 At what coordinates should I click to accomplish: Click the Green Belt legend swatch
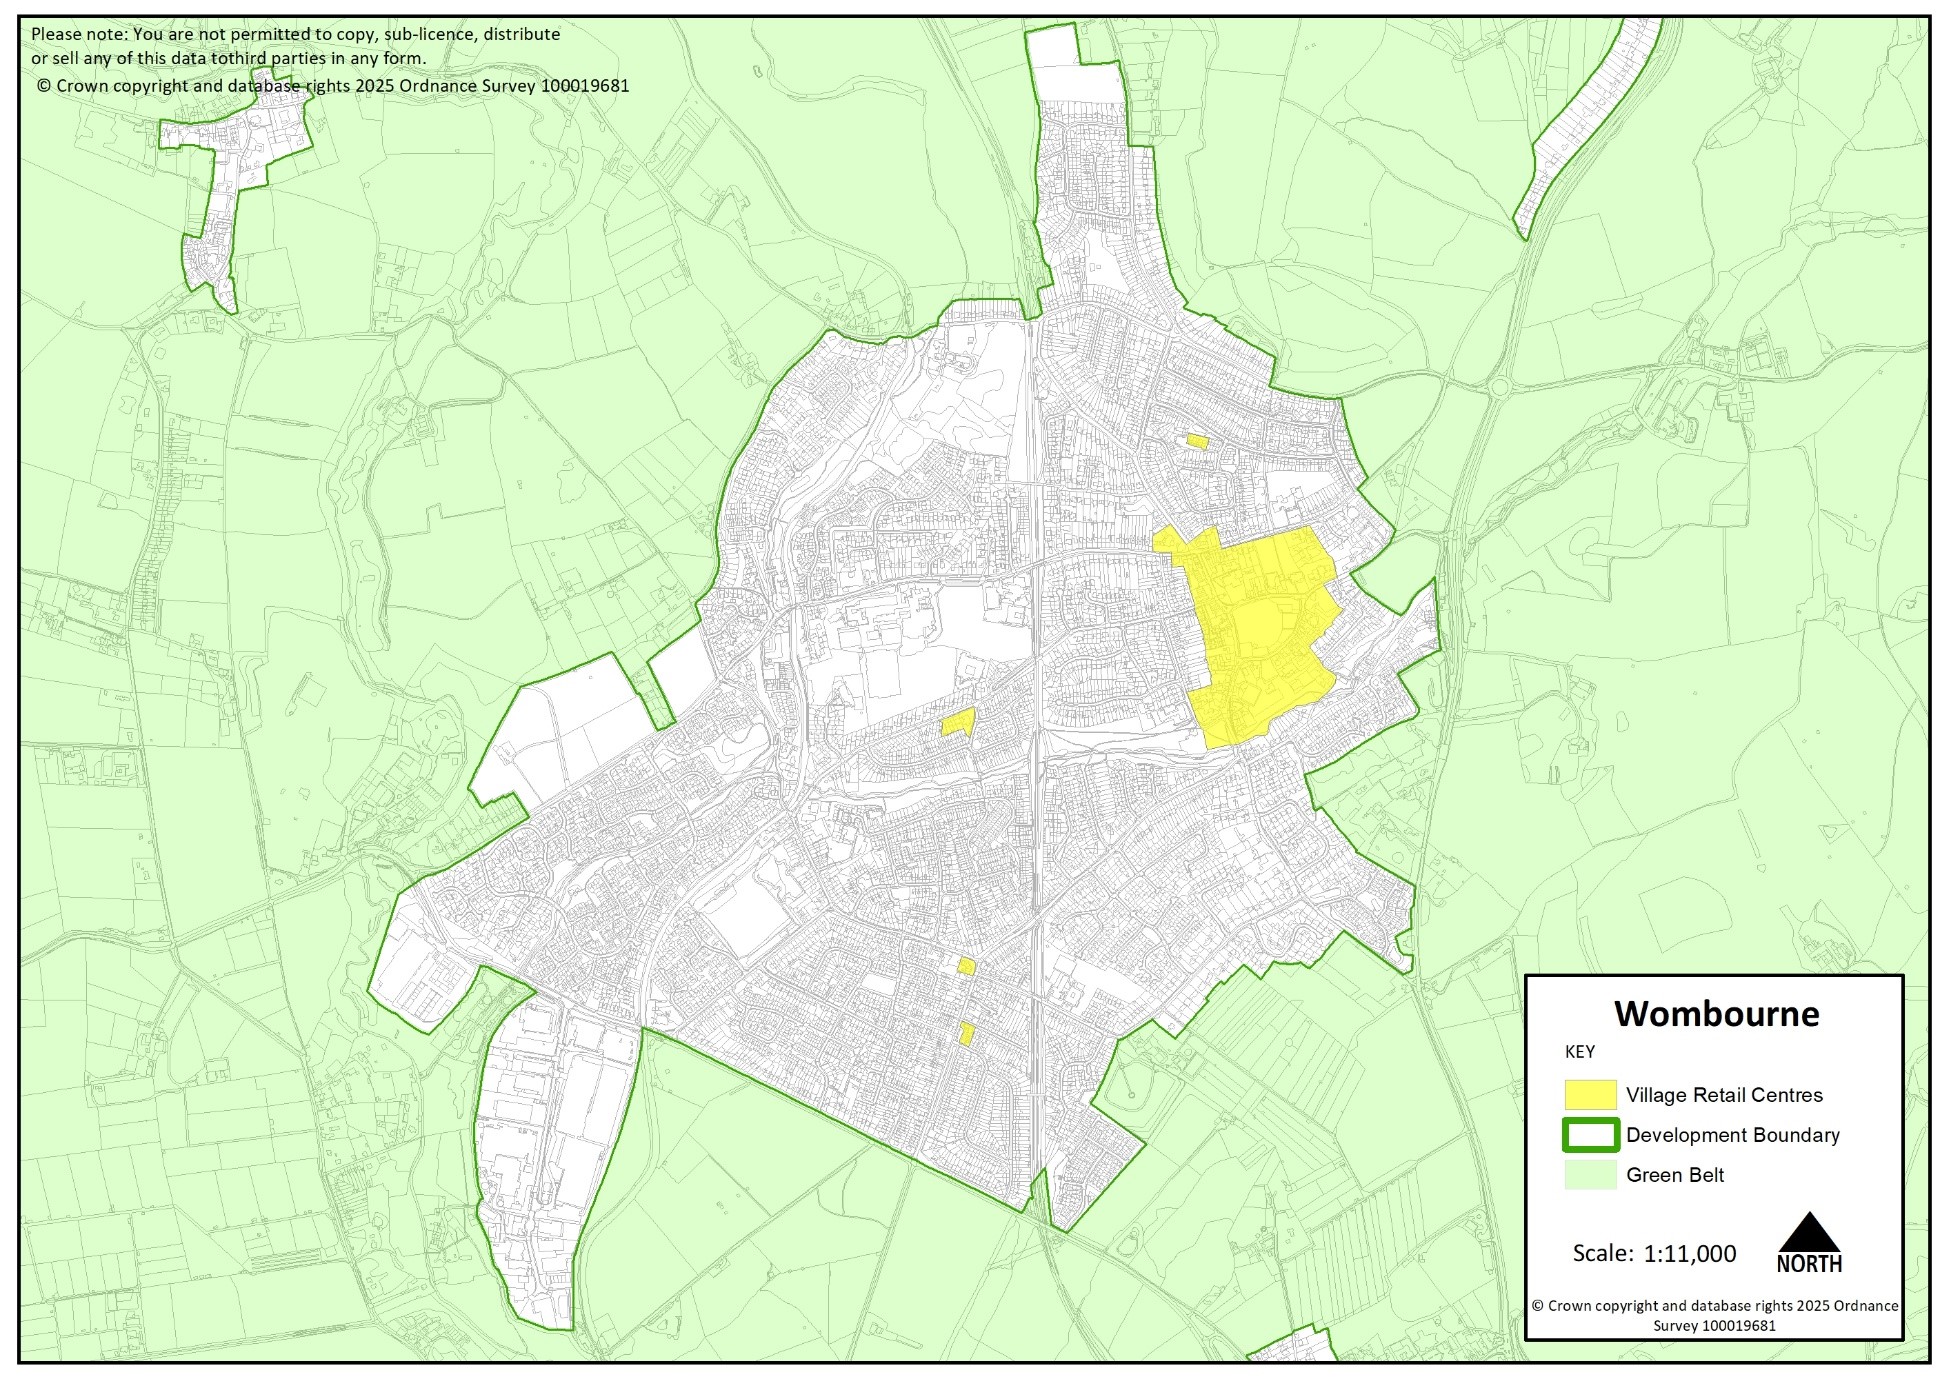(1590, 1175)
